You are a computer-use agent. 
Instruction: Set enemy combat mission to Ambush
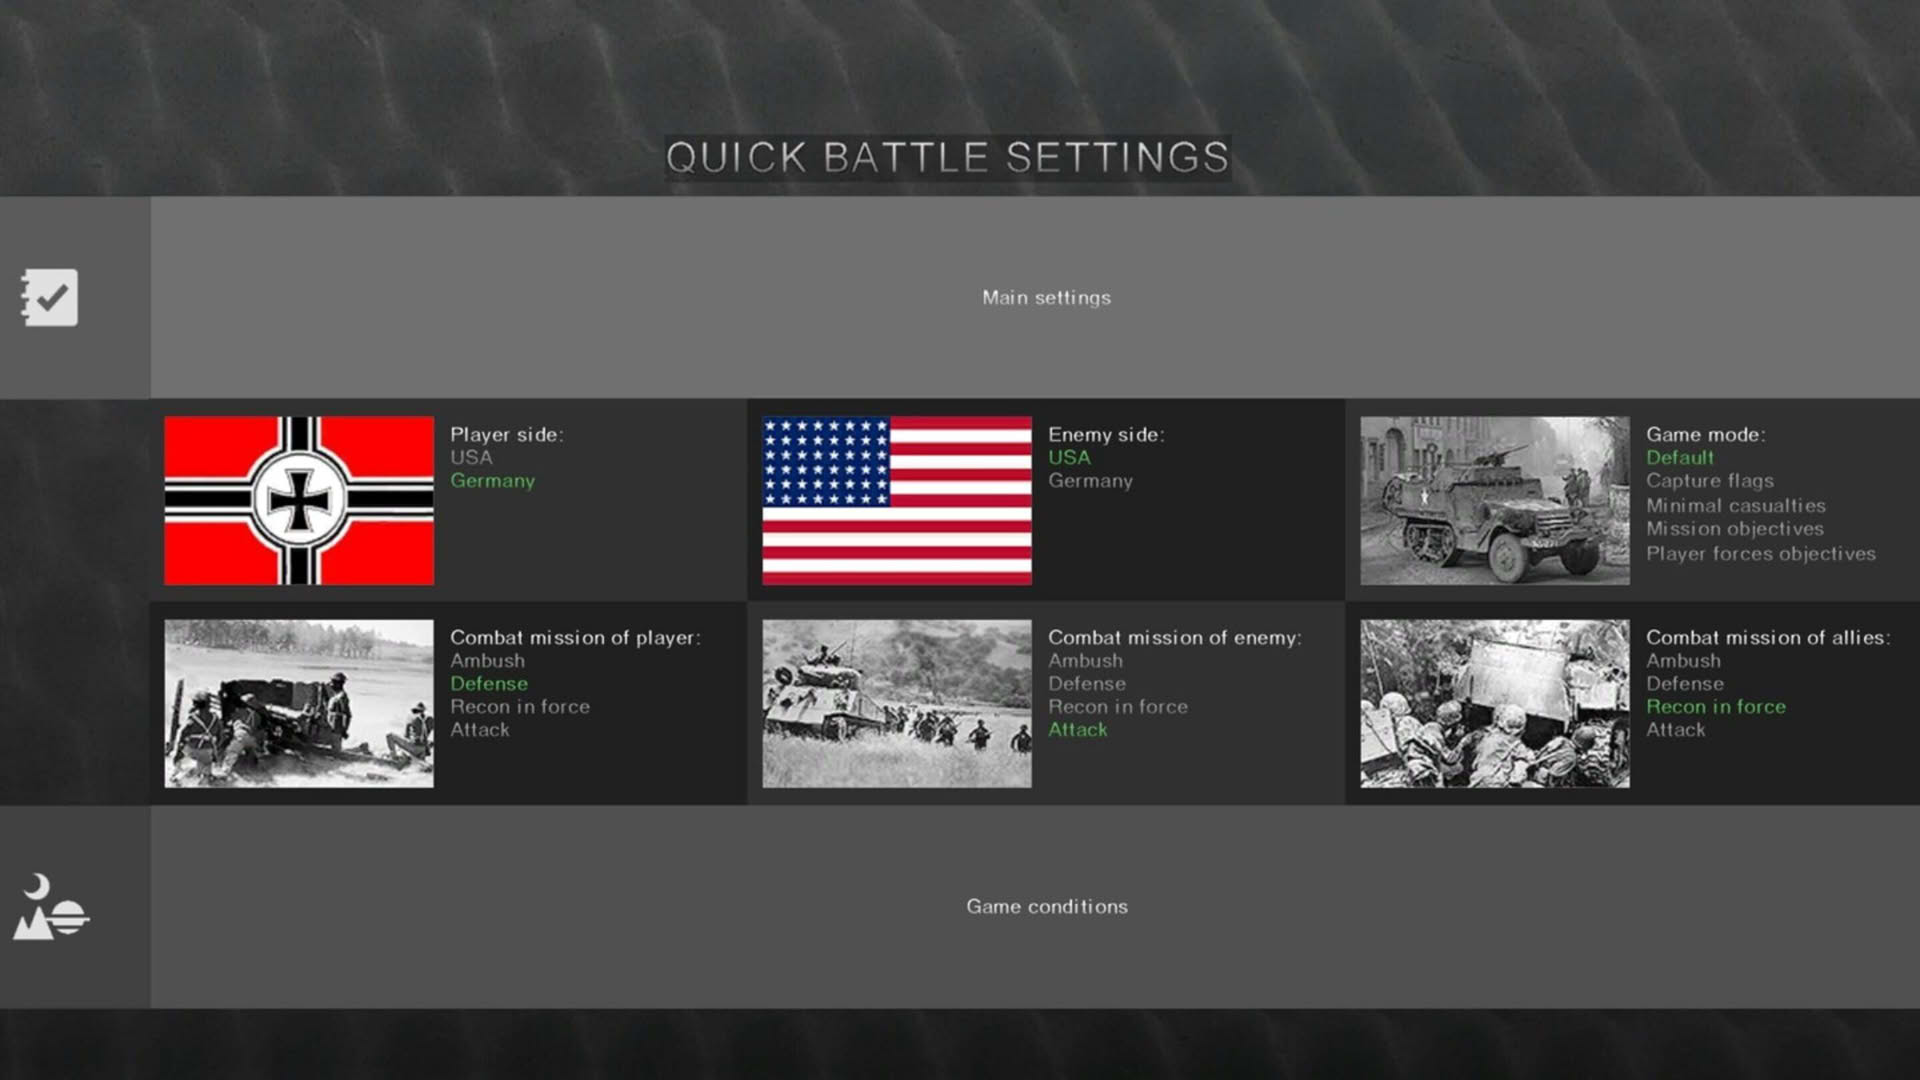pos(1085,660)
